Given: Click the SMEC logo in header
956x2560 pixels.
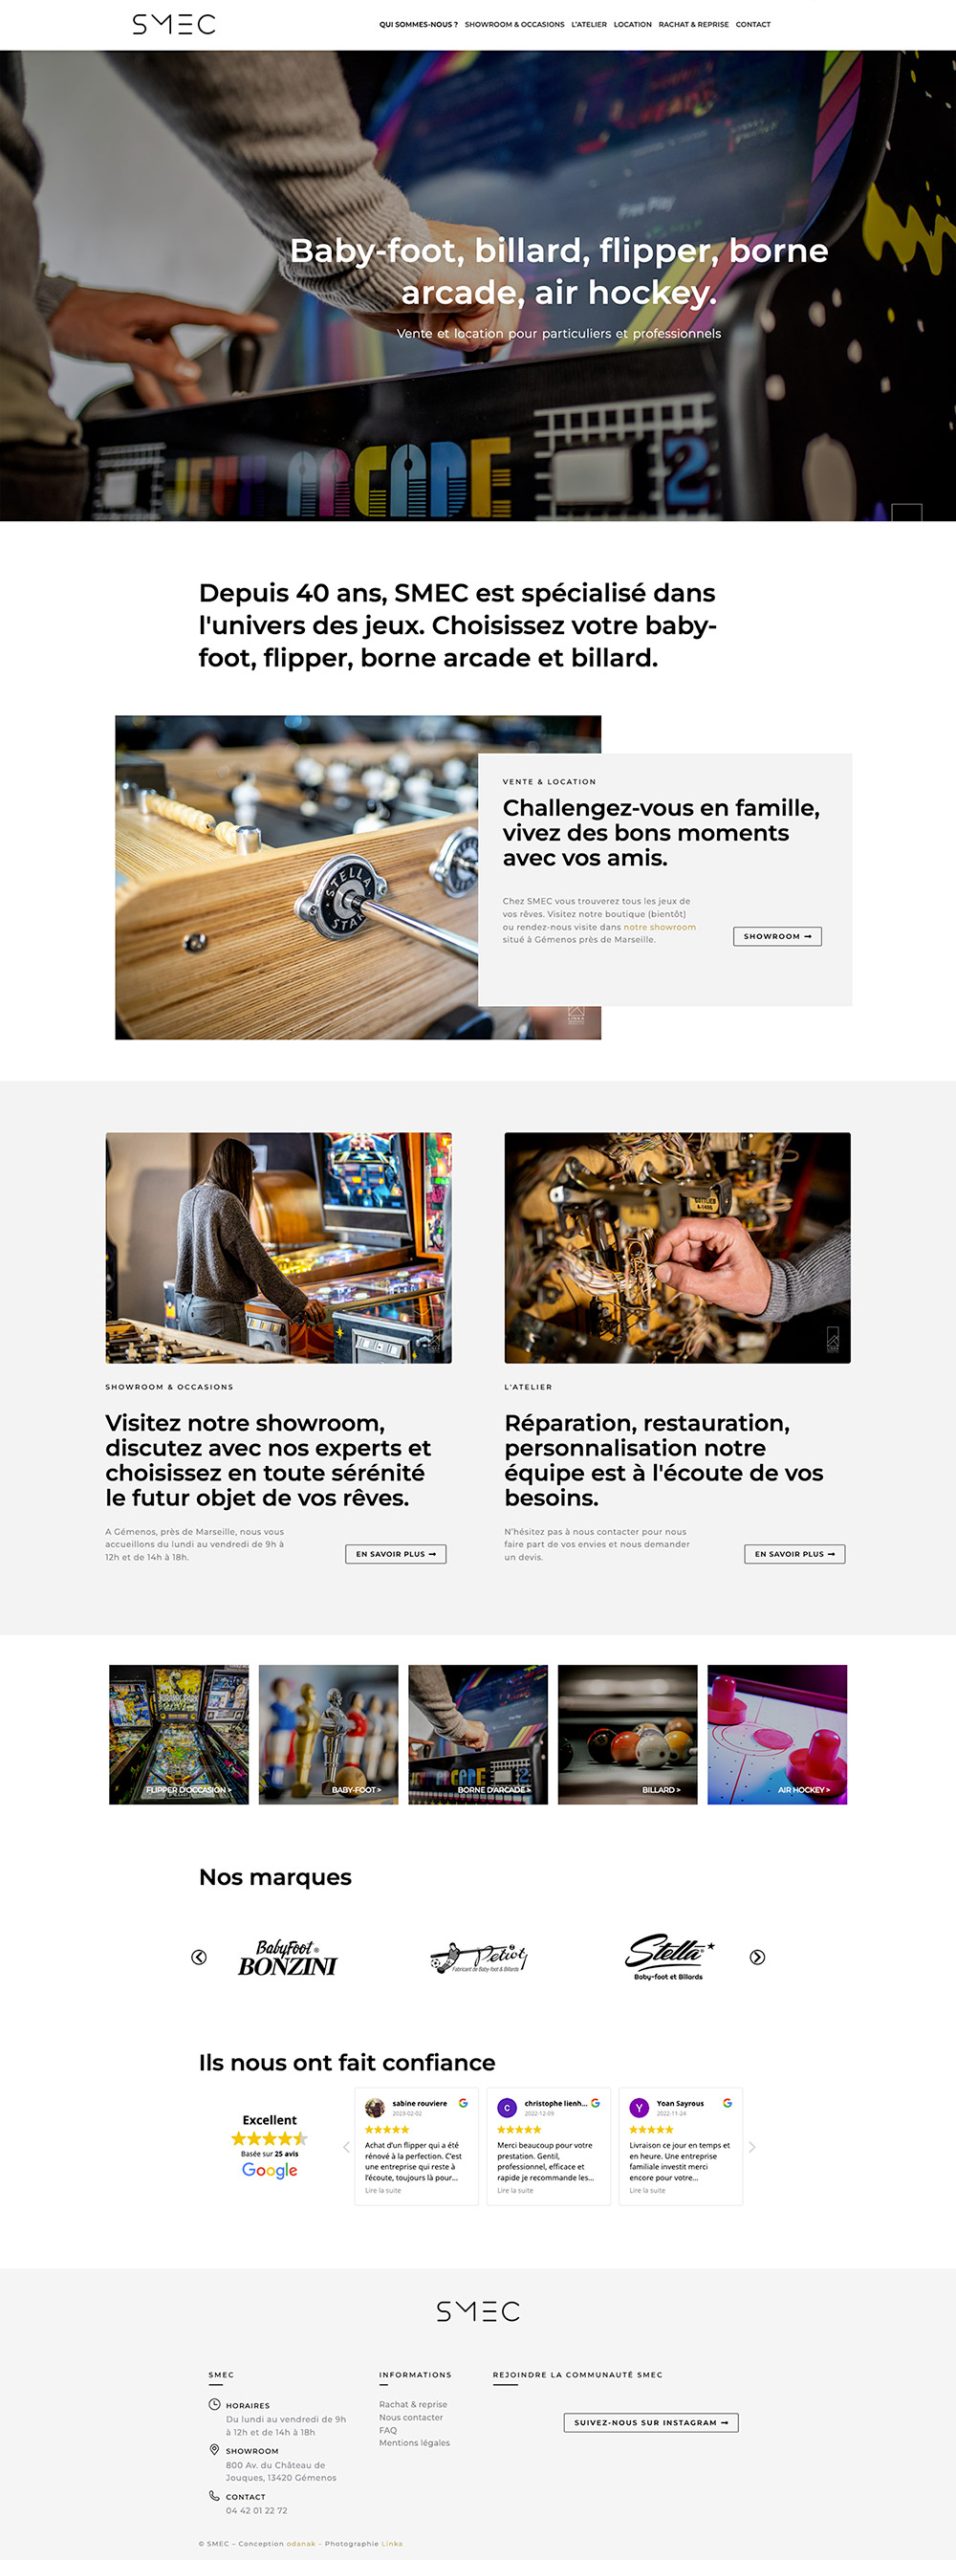Looking at the screenshot, I should point(174,24).
